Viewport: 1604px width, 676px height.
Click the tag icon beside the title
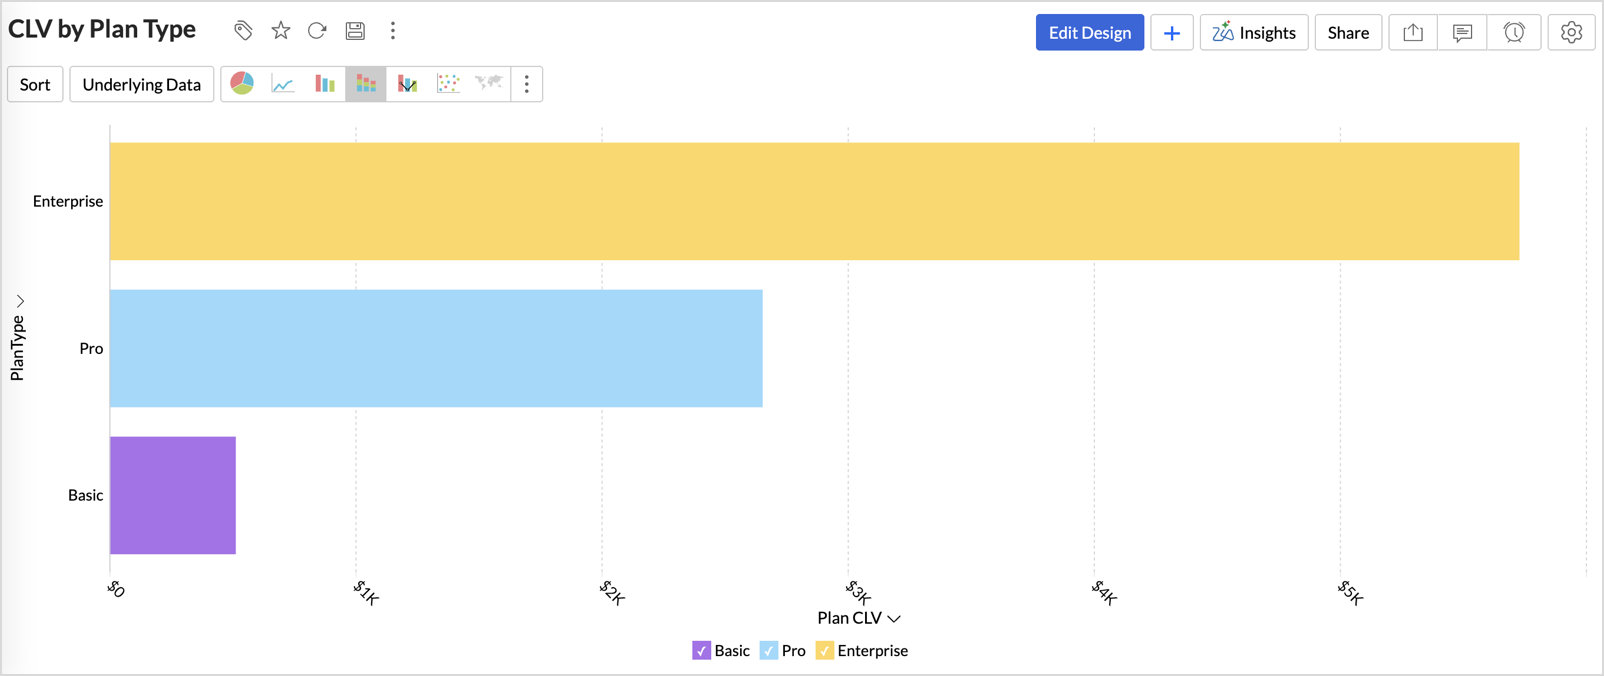(x=243, y=31)
